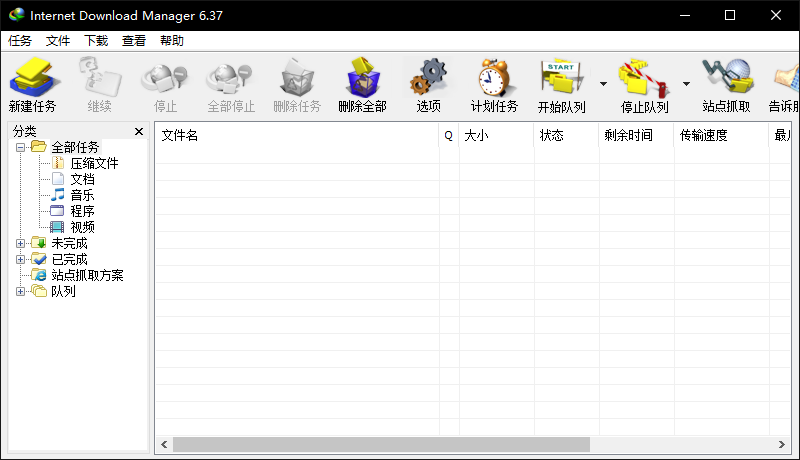
Task: Open 计划任务 (scheduler) clock icon
Action: [494, 78]
